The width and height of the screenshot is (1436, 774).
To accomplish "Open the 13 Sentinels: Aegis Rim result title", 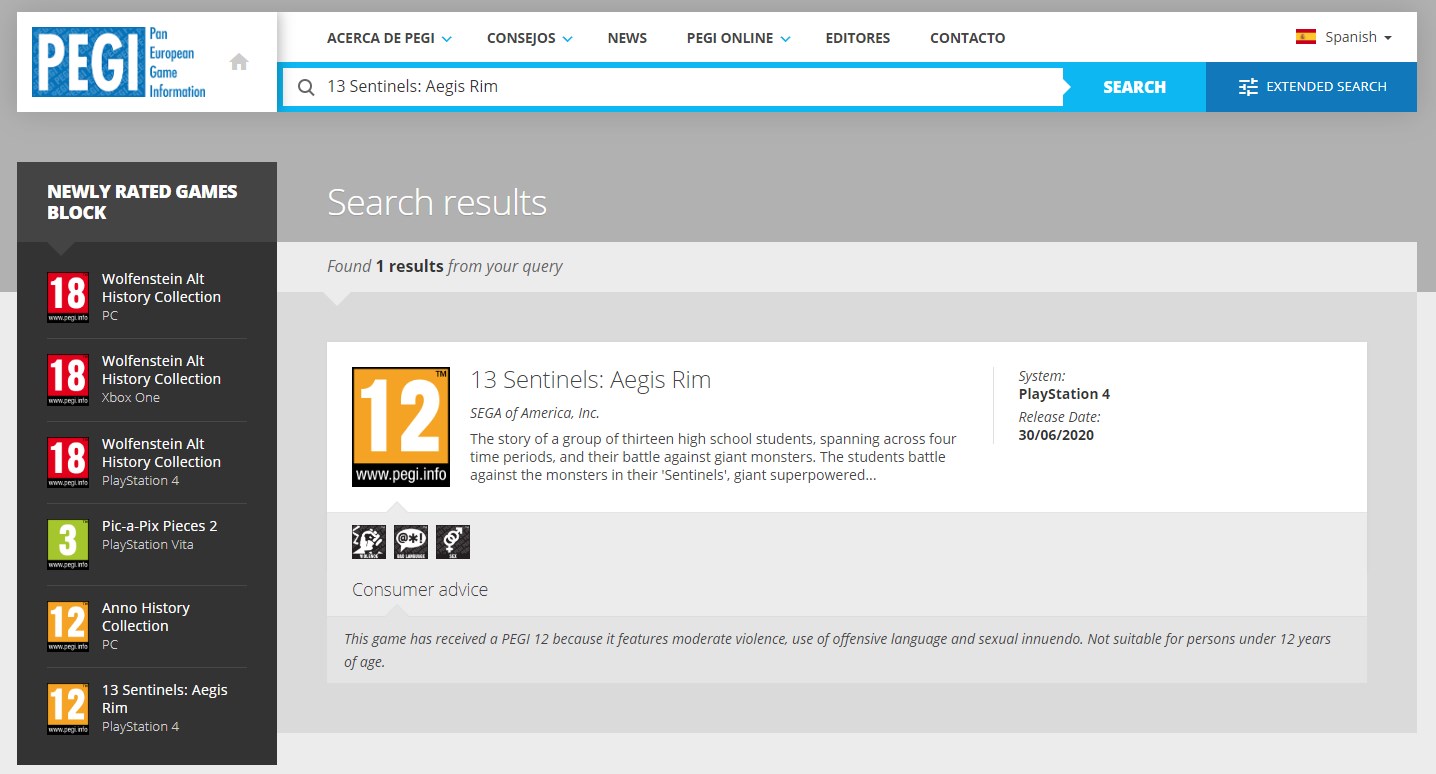I will coord(590,380).
